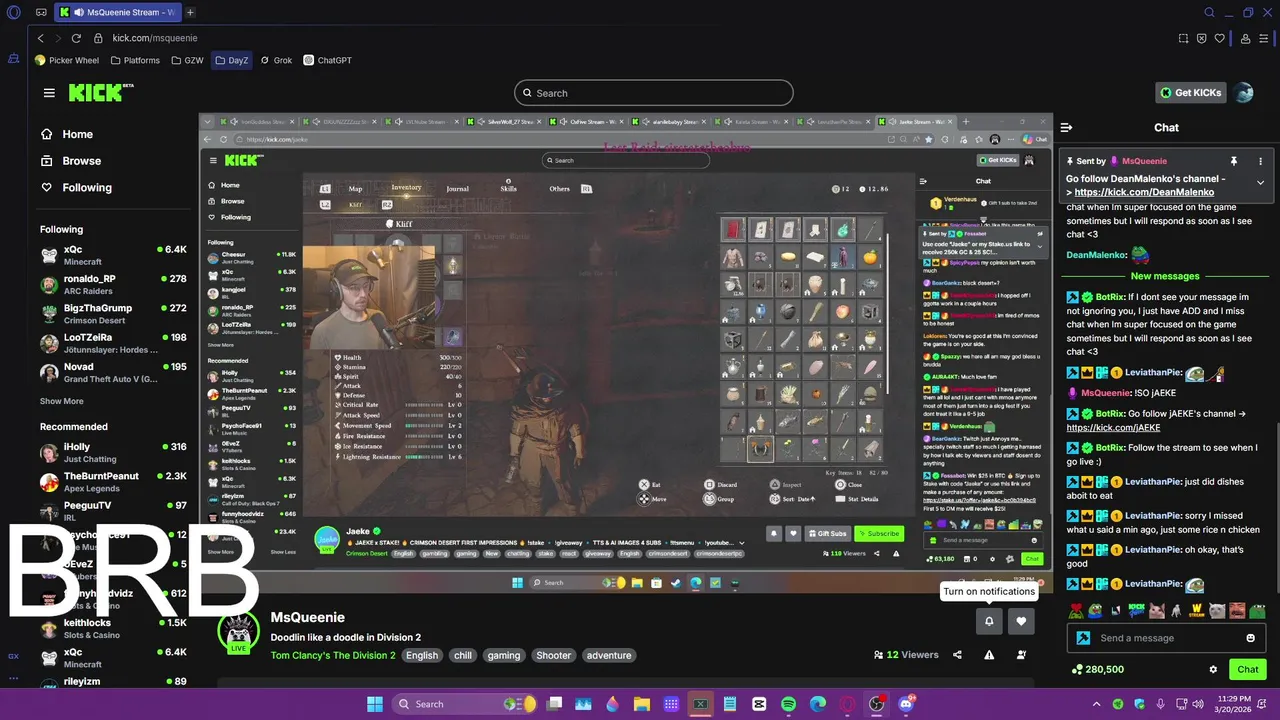Viewport: 1280px width, 720px height.
Task: Select the chill tag
Action: 463,656
